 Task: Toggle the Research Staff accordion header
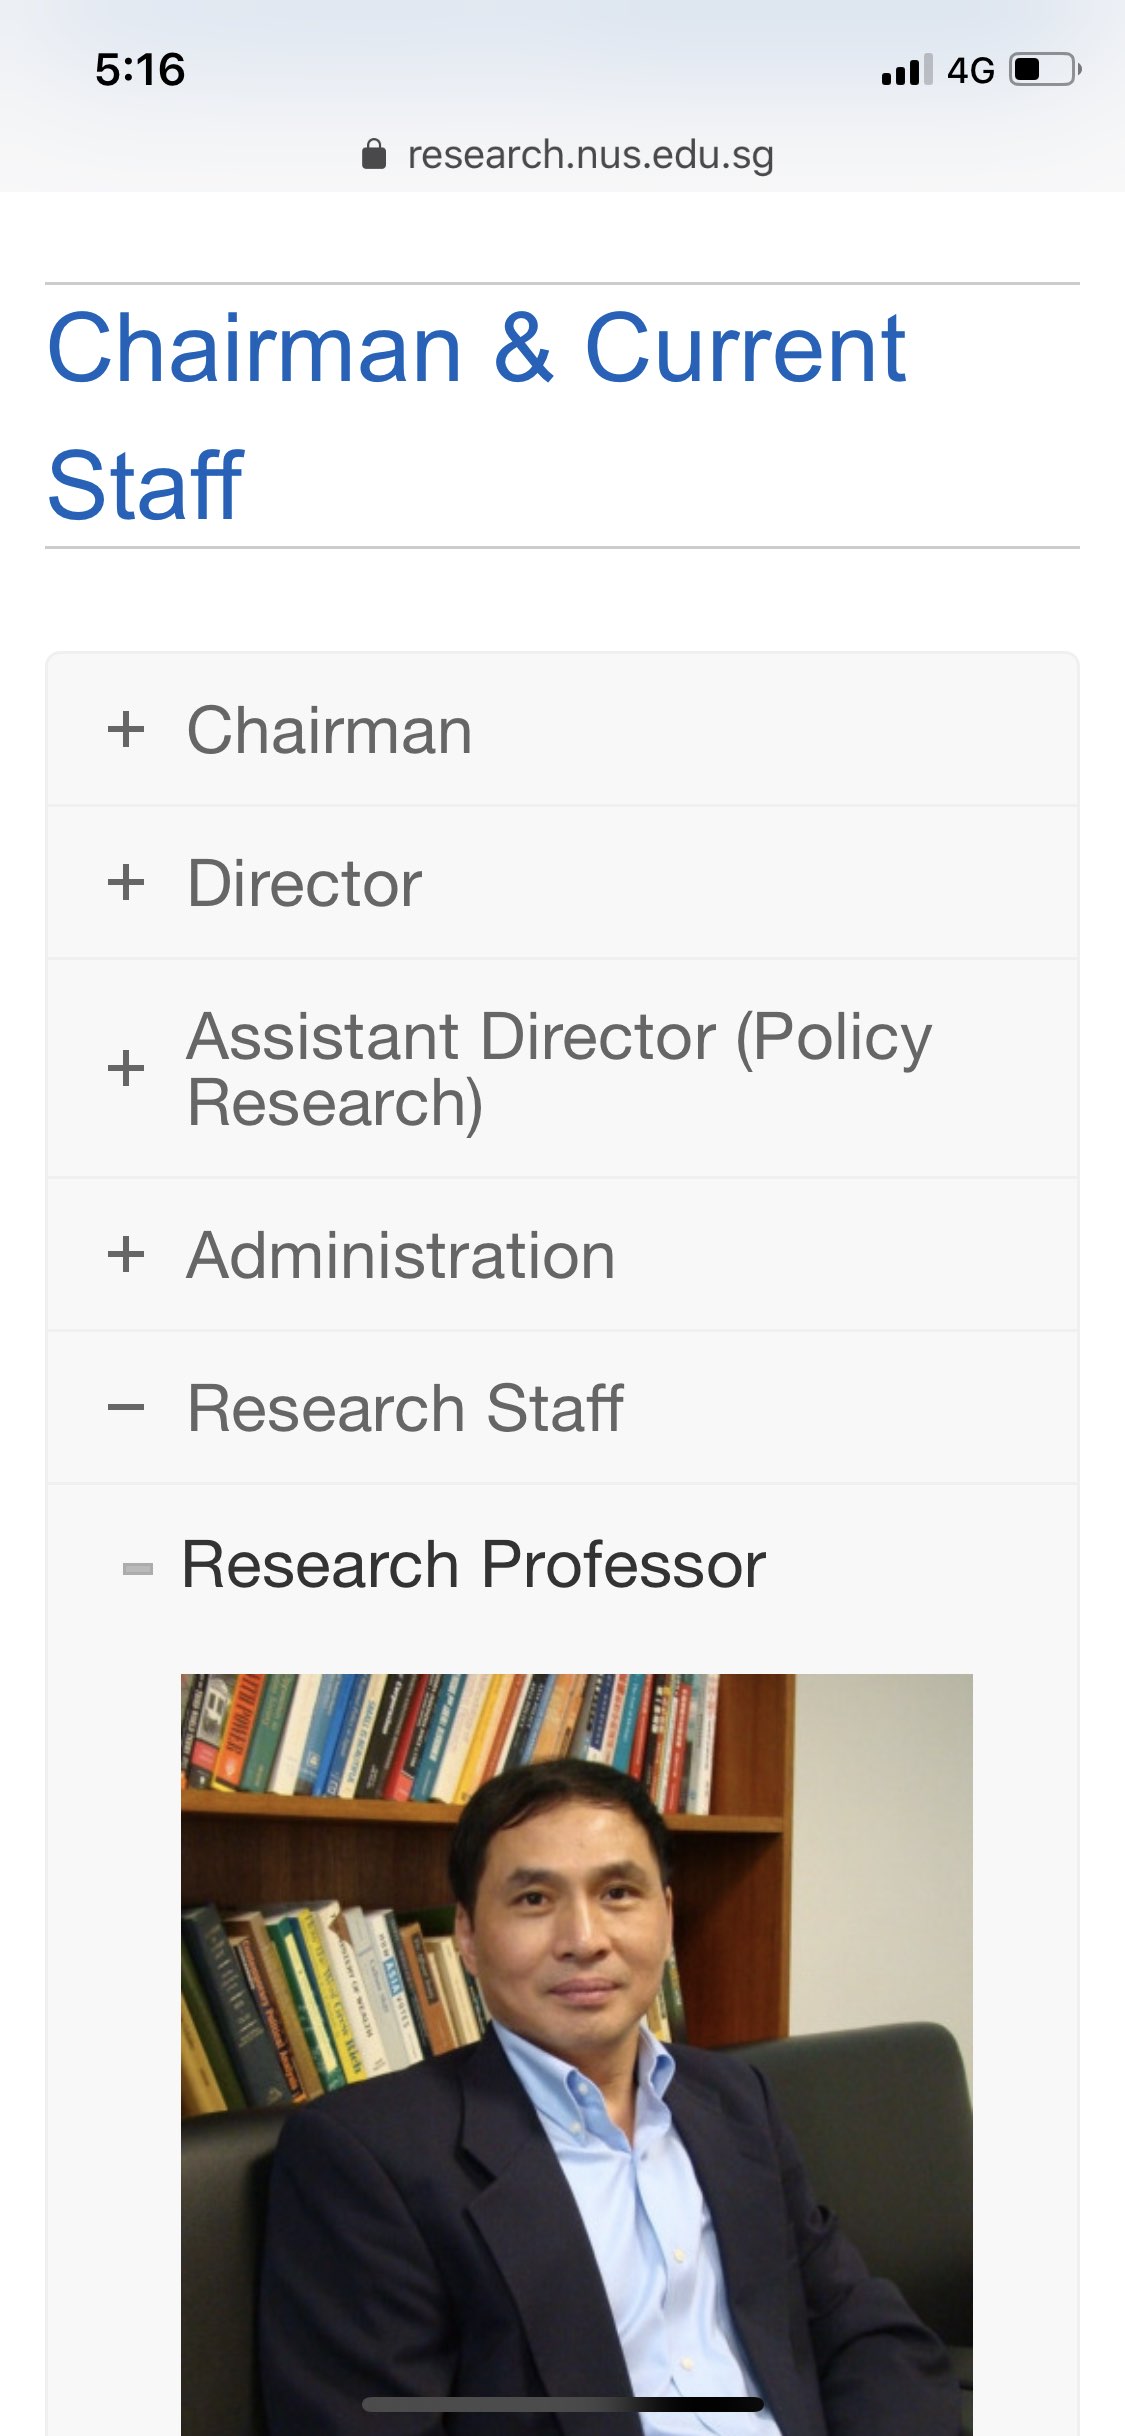point(562,1409)
